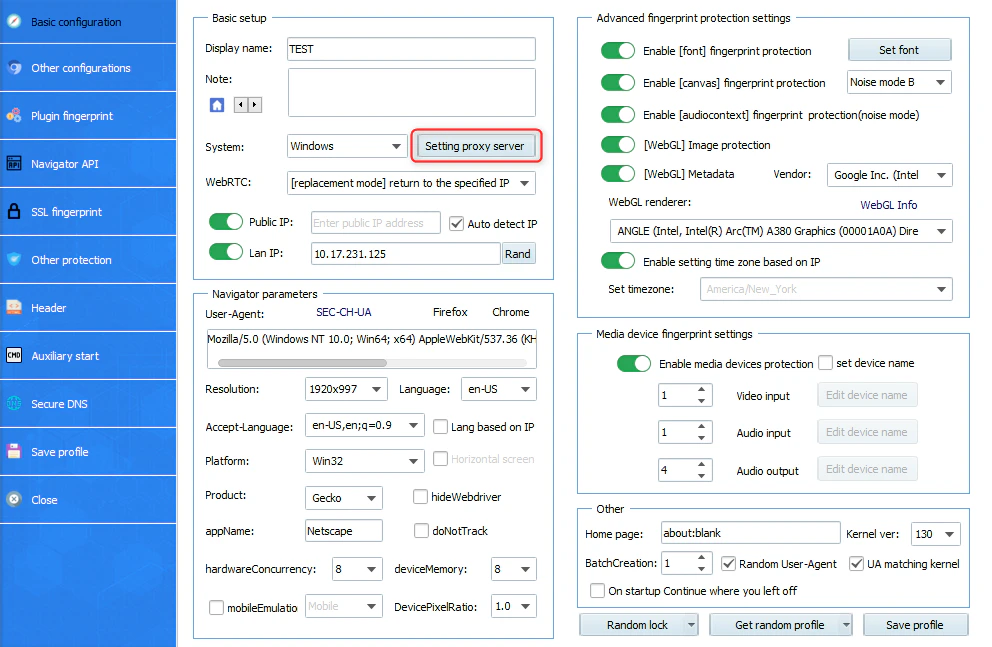The image size is (992, 647).
Task: Open the Language en-US dropdown
Action: coord(499,389)
